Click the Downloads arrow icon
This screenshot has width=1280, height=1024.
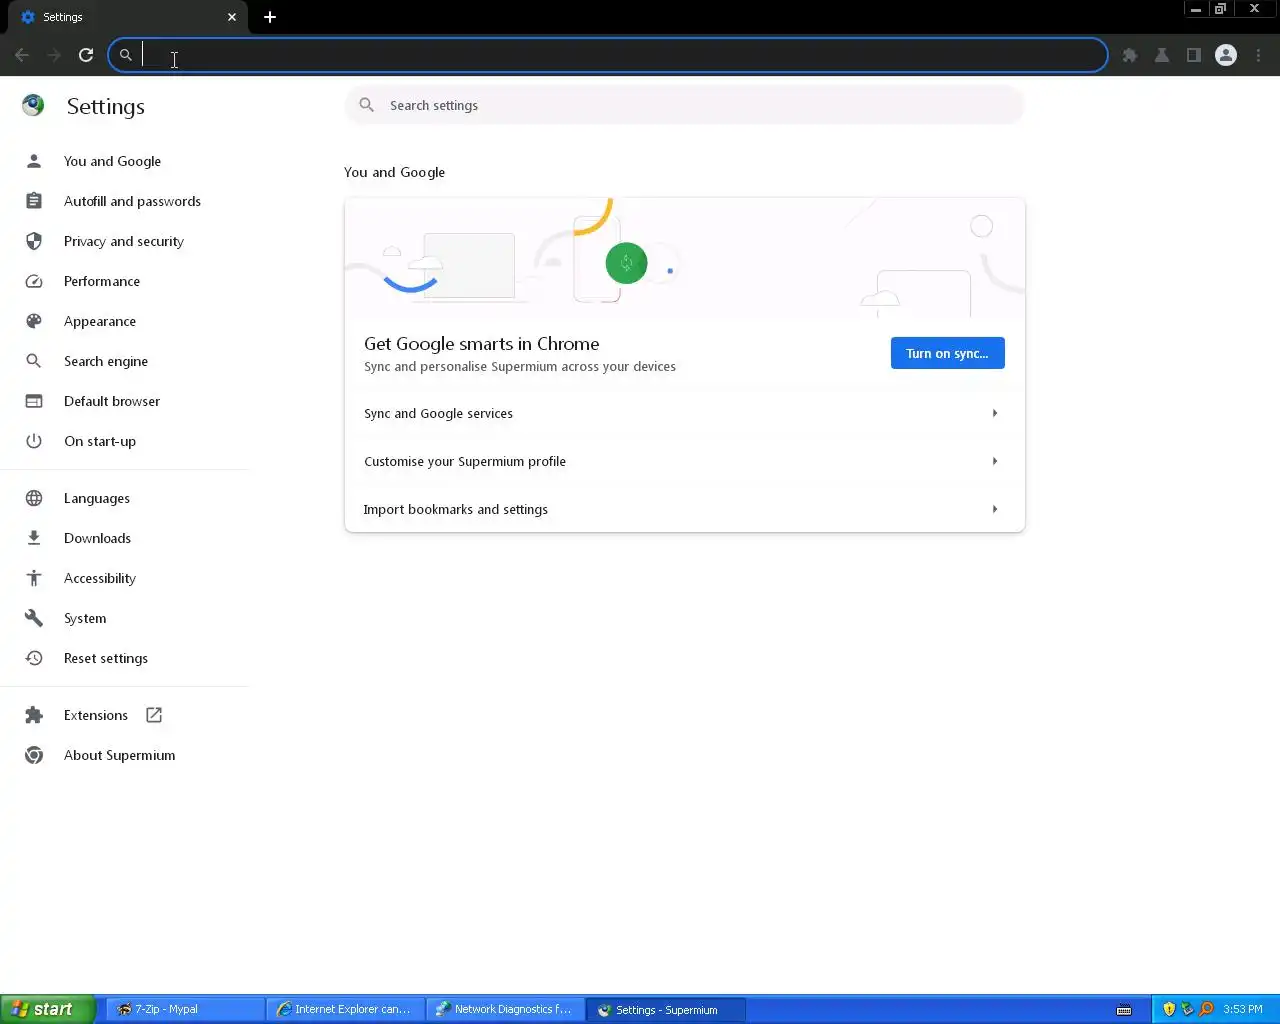[x=34, y=538]
